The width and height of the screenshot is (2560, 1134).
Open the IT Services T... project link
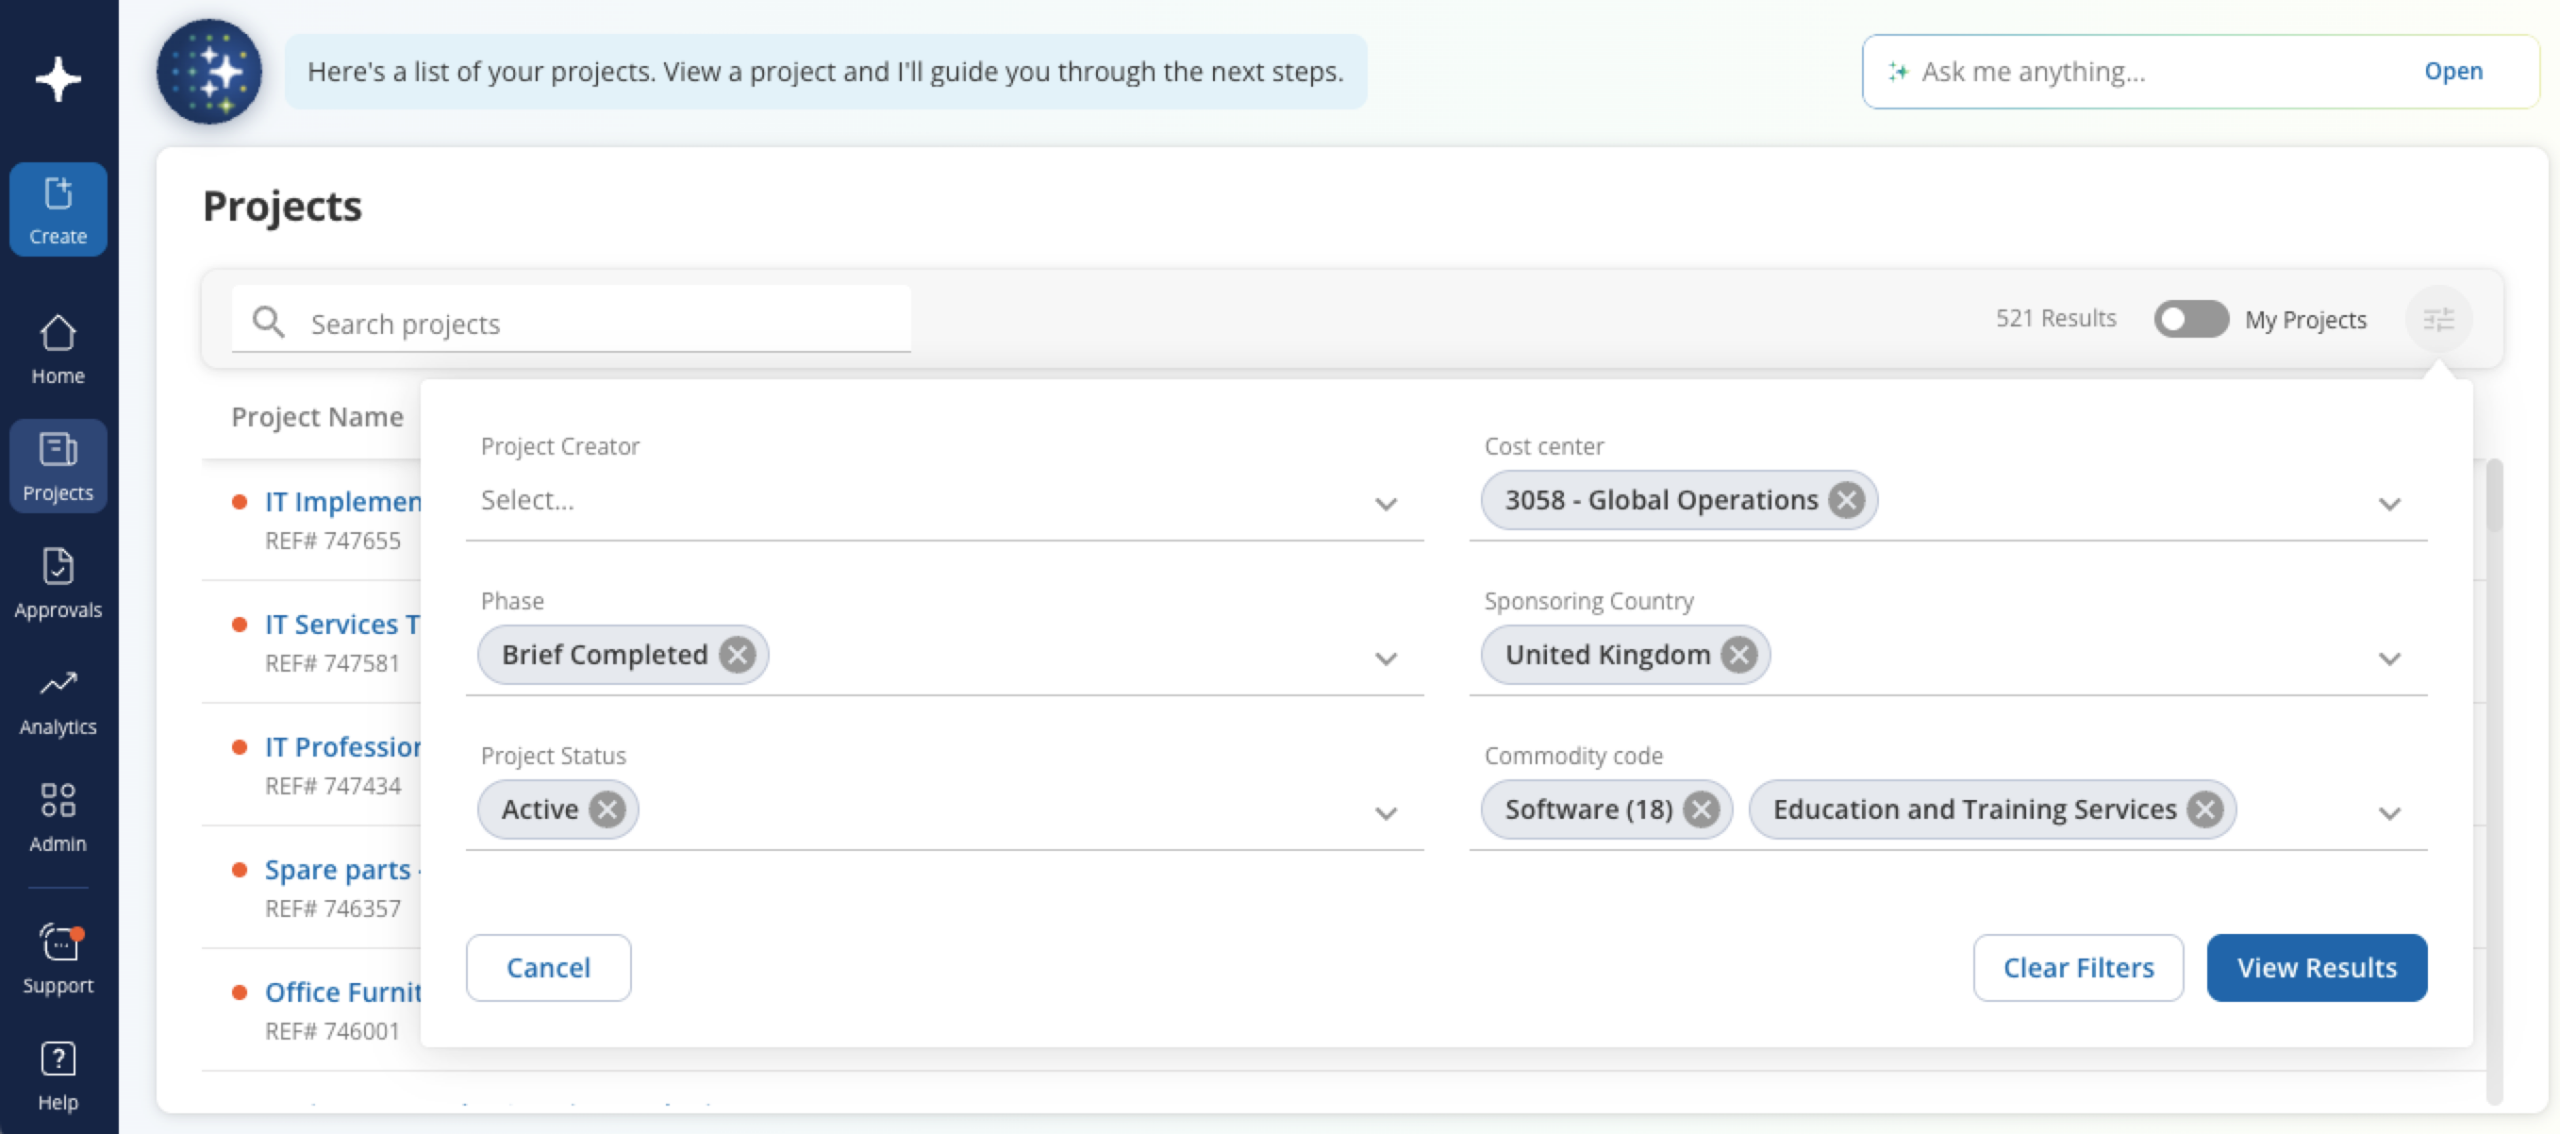coord(342,624)
